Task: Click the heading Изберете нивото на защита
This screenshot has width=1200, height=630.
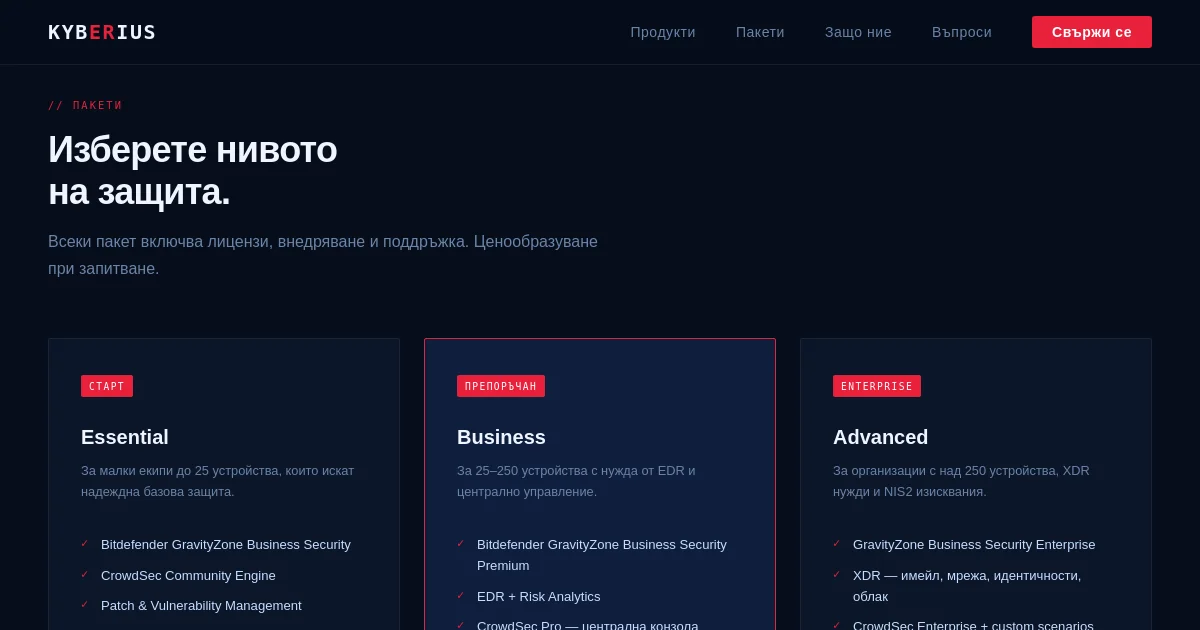Action: point(193,170)
